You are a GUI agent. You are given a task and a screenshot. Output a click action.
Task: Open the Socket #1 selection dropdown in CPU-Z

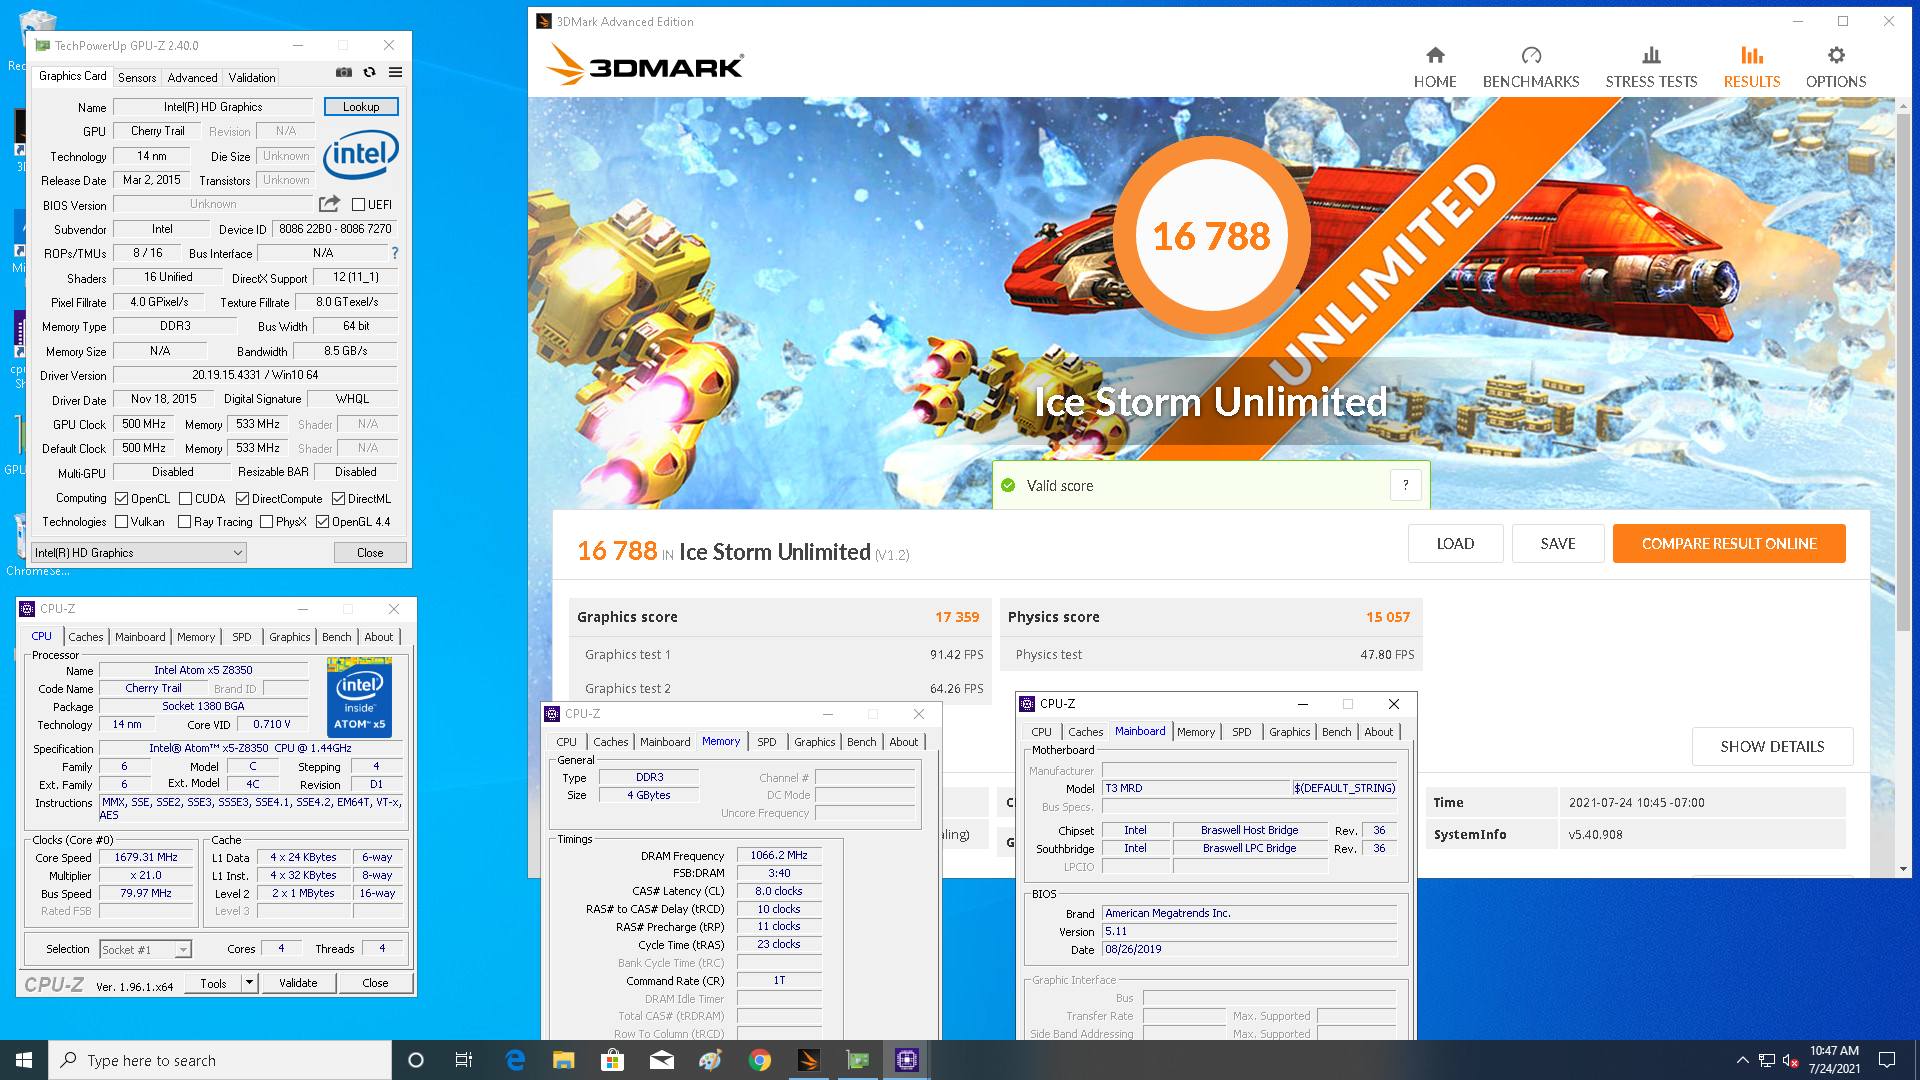point(146,950)
